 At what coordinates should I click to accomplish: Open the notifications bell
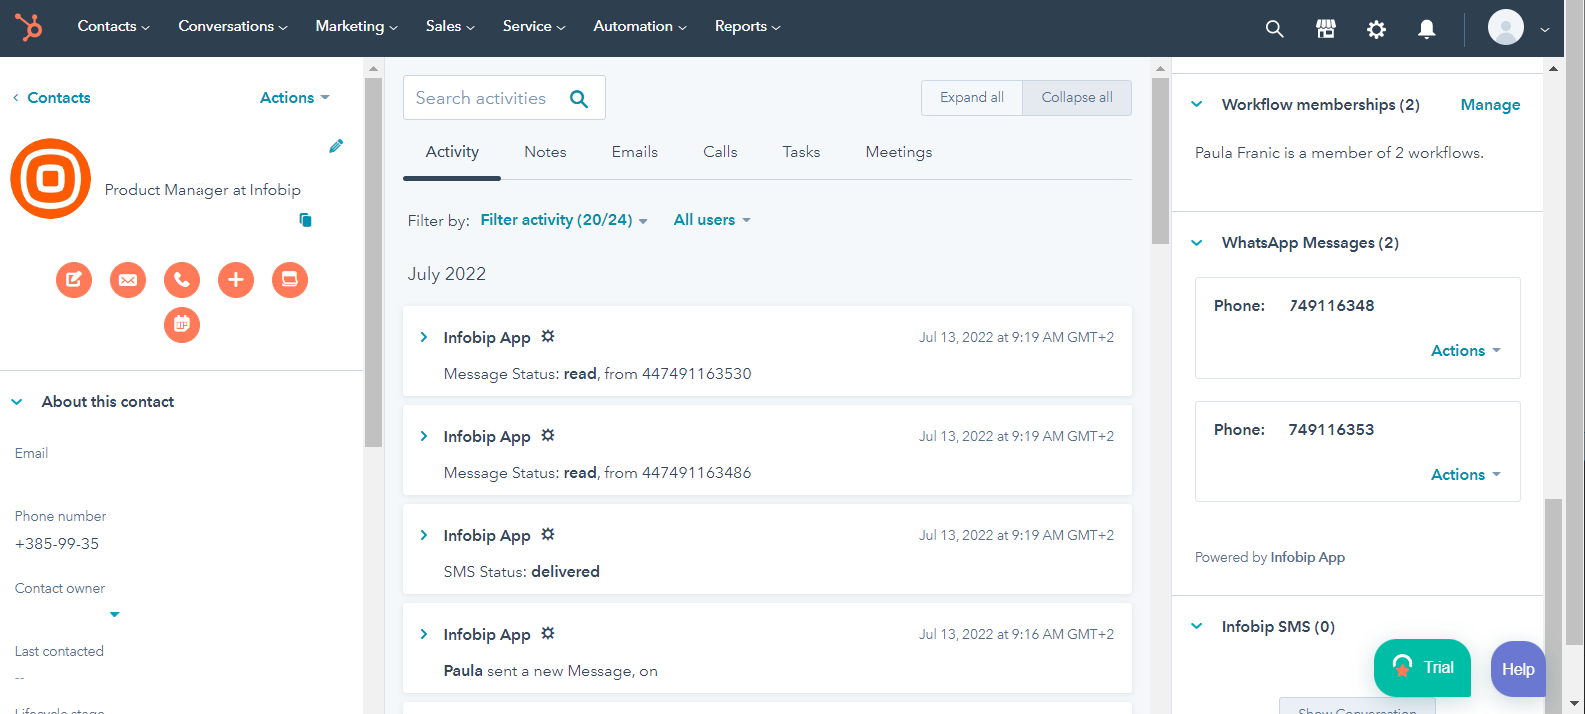coord(1427,29)
